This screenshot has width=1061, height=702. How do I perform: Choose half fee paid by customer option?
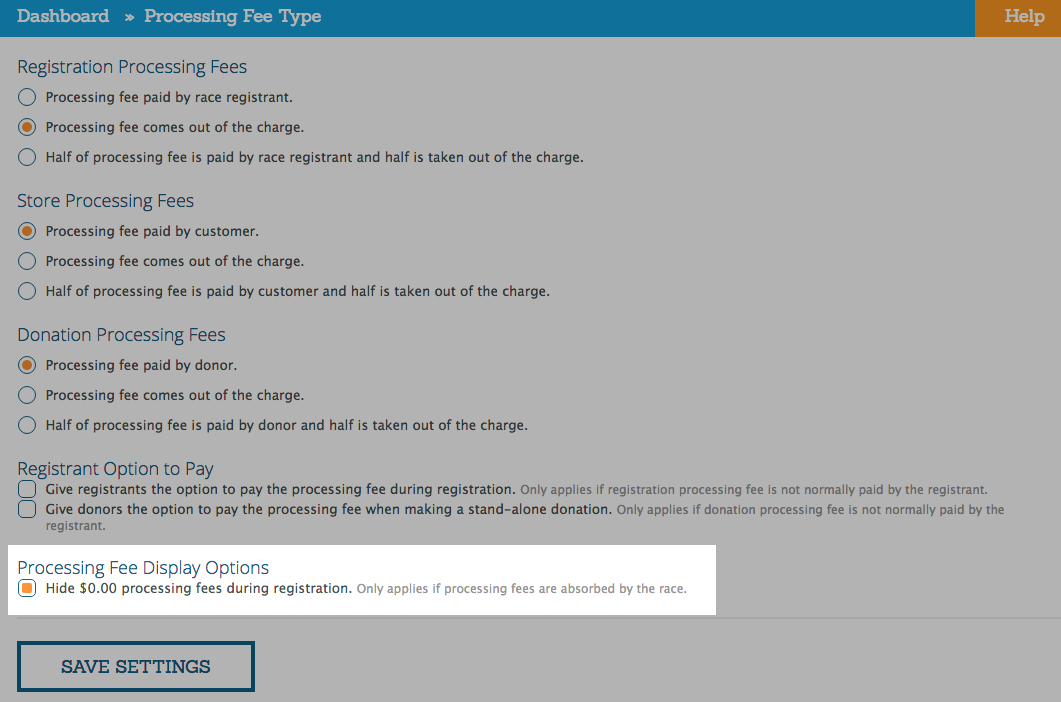(x=26, y=291)
